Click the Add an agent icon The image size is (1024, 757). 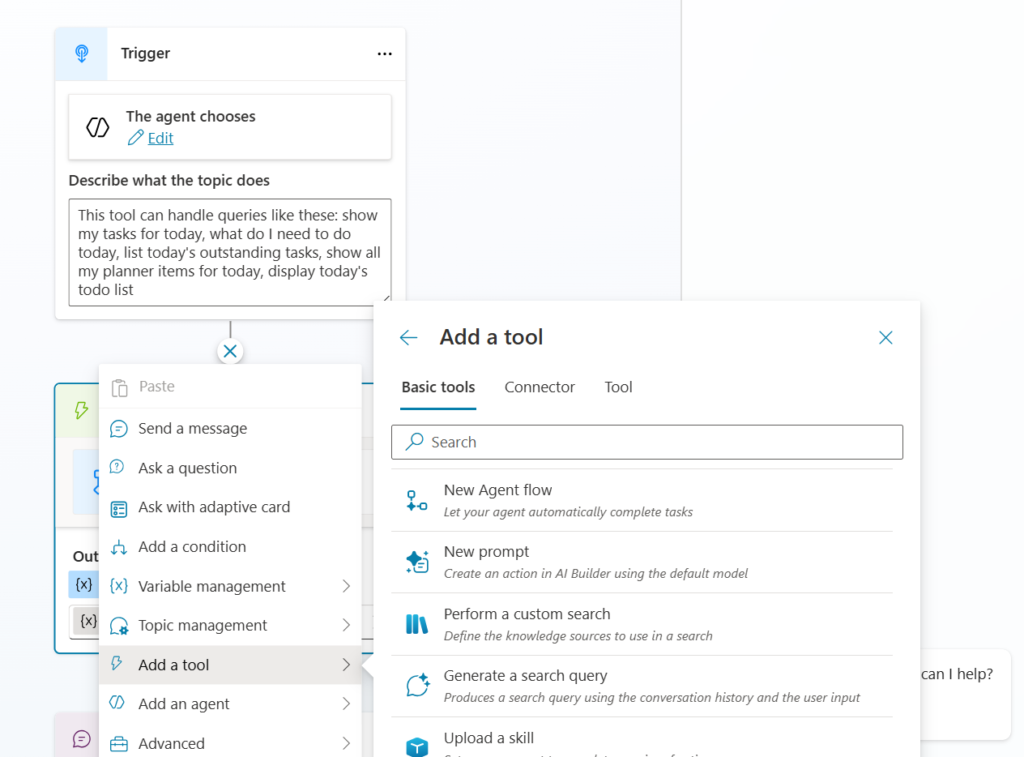click(x=118, y=703)
